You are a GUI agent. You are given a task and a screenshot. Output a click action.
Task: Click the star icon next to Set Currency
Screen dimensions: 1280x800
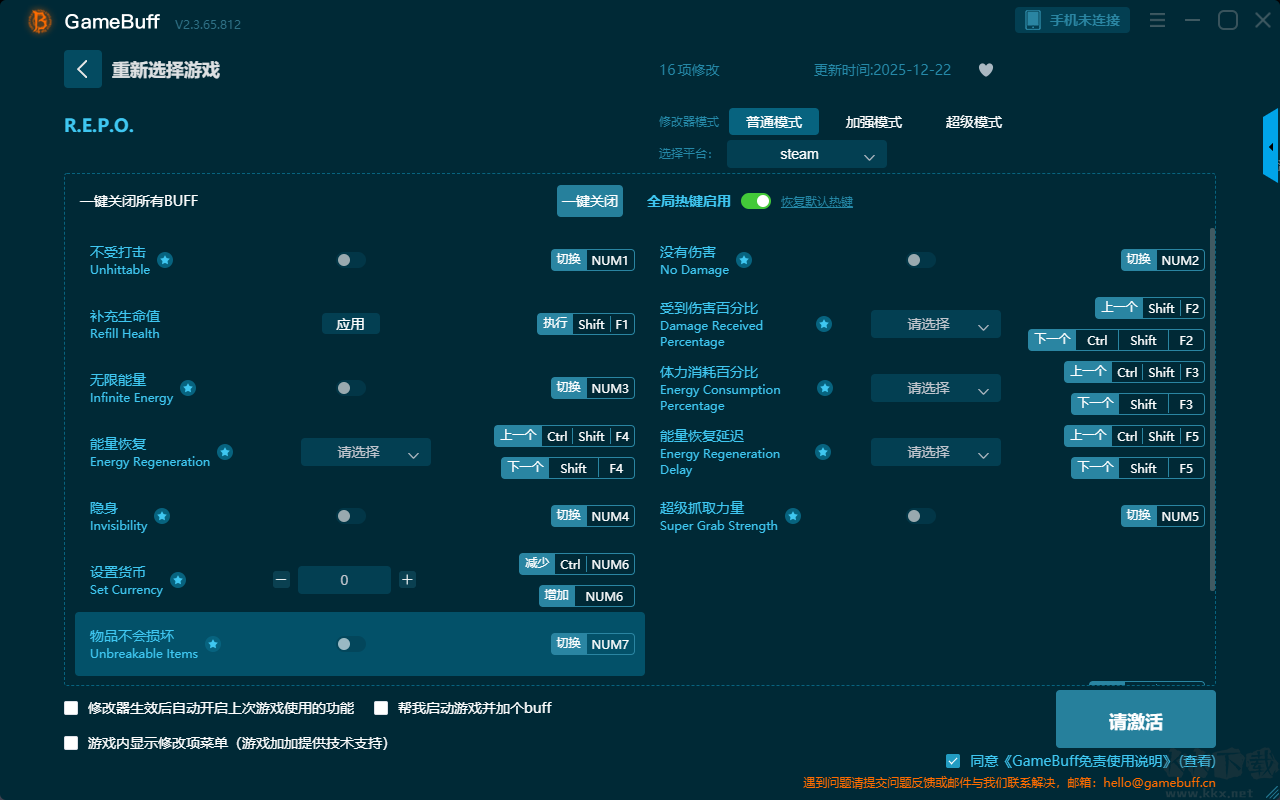(x=177, y=580)
